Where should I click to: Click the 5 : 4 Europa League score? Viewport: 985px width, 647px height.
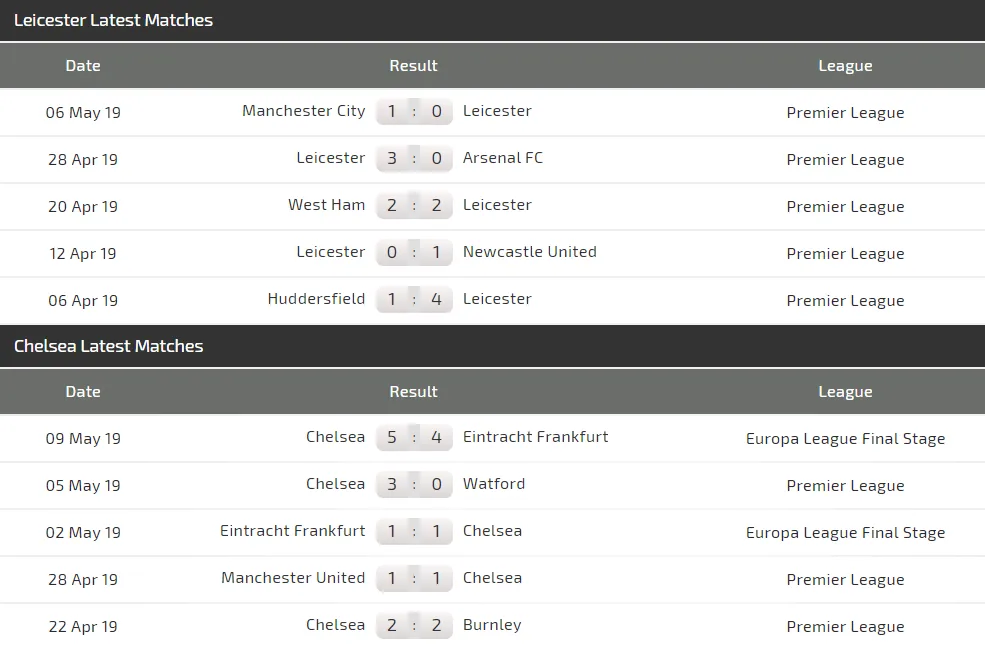(x=414, y=437)
